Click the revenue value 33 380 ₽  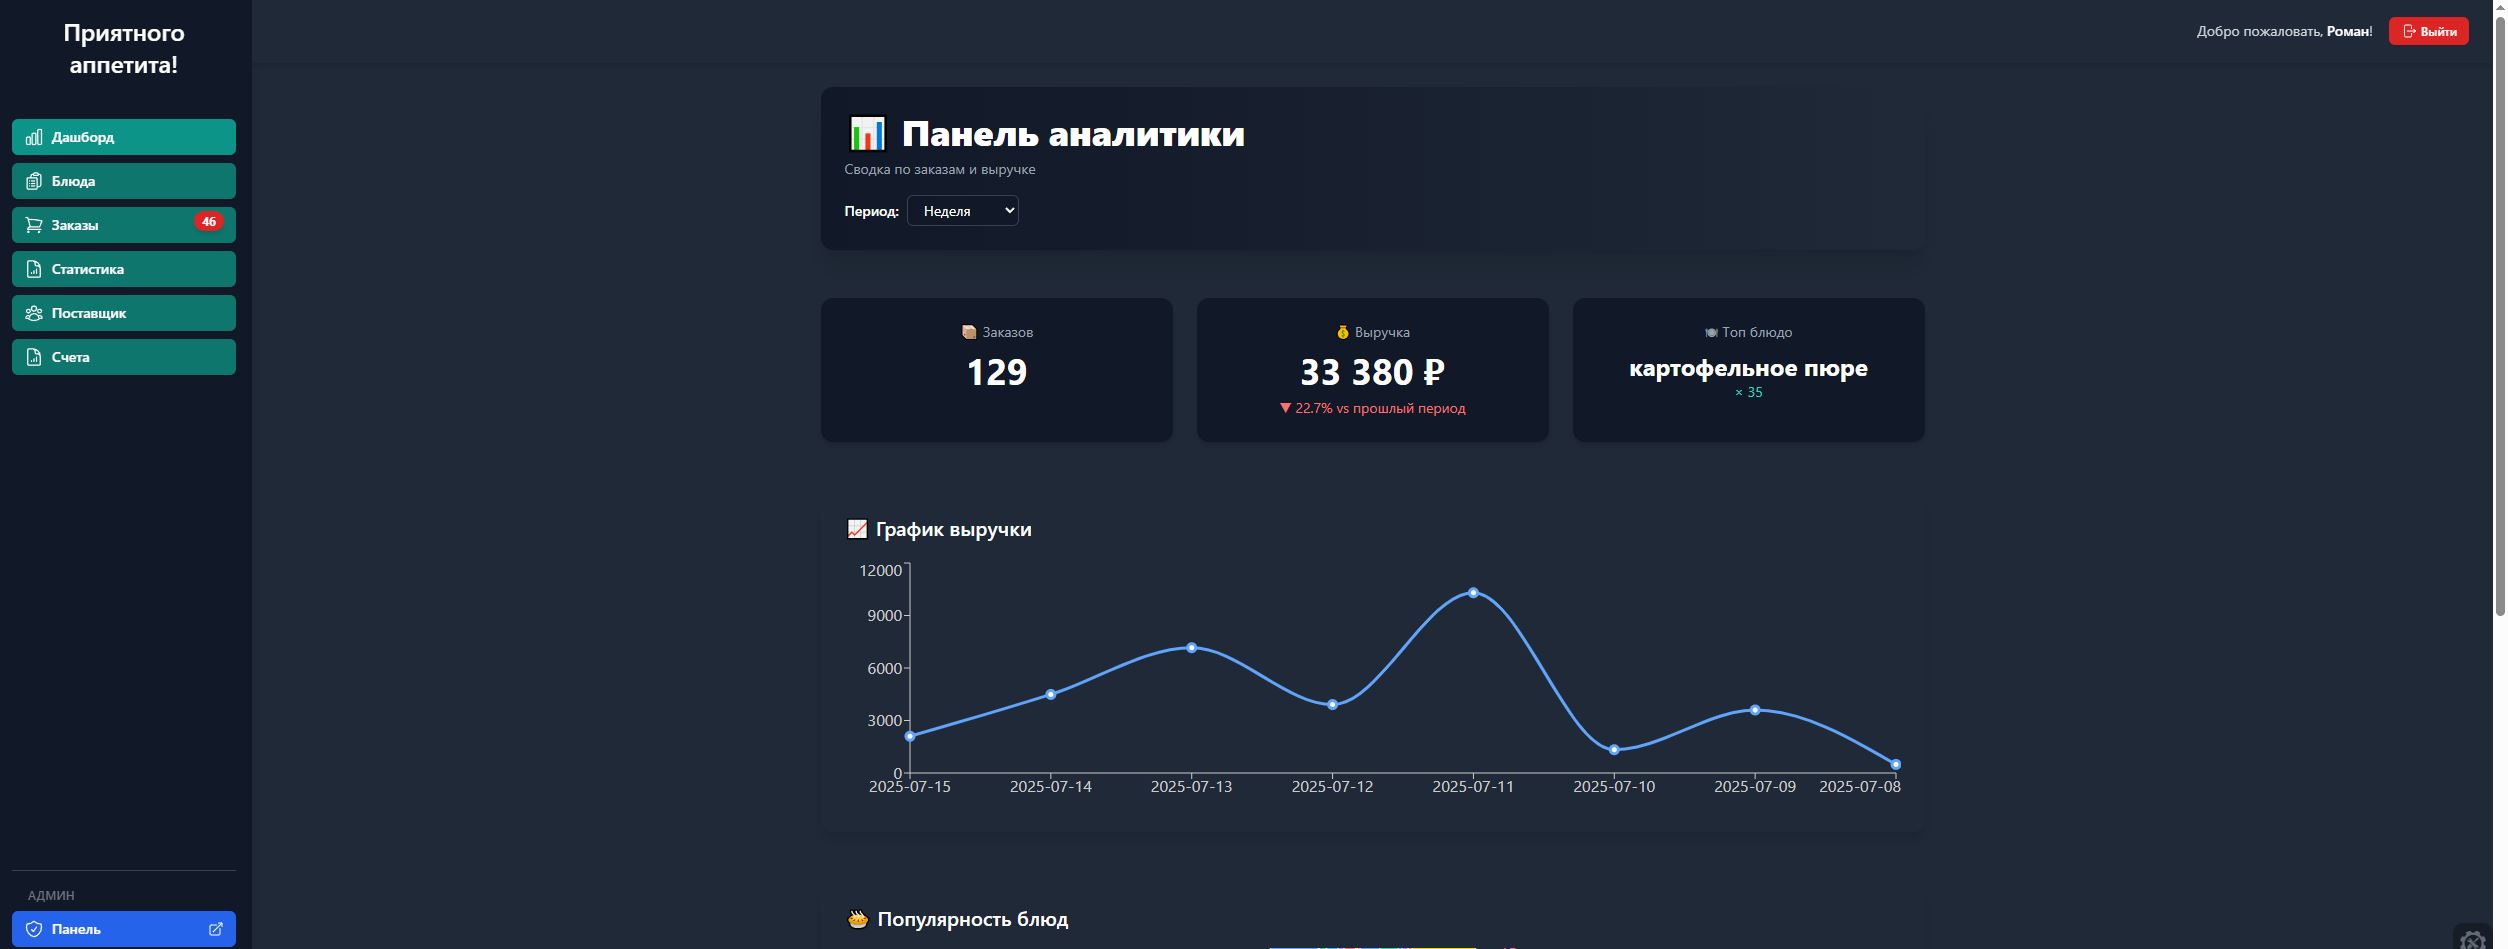[1372, 372]
